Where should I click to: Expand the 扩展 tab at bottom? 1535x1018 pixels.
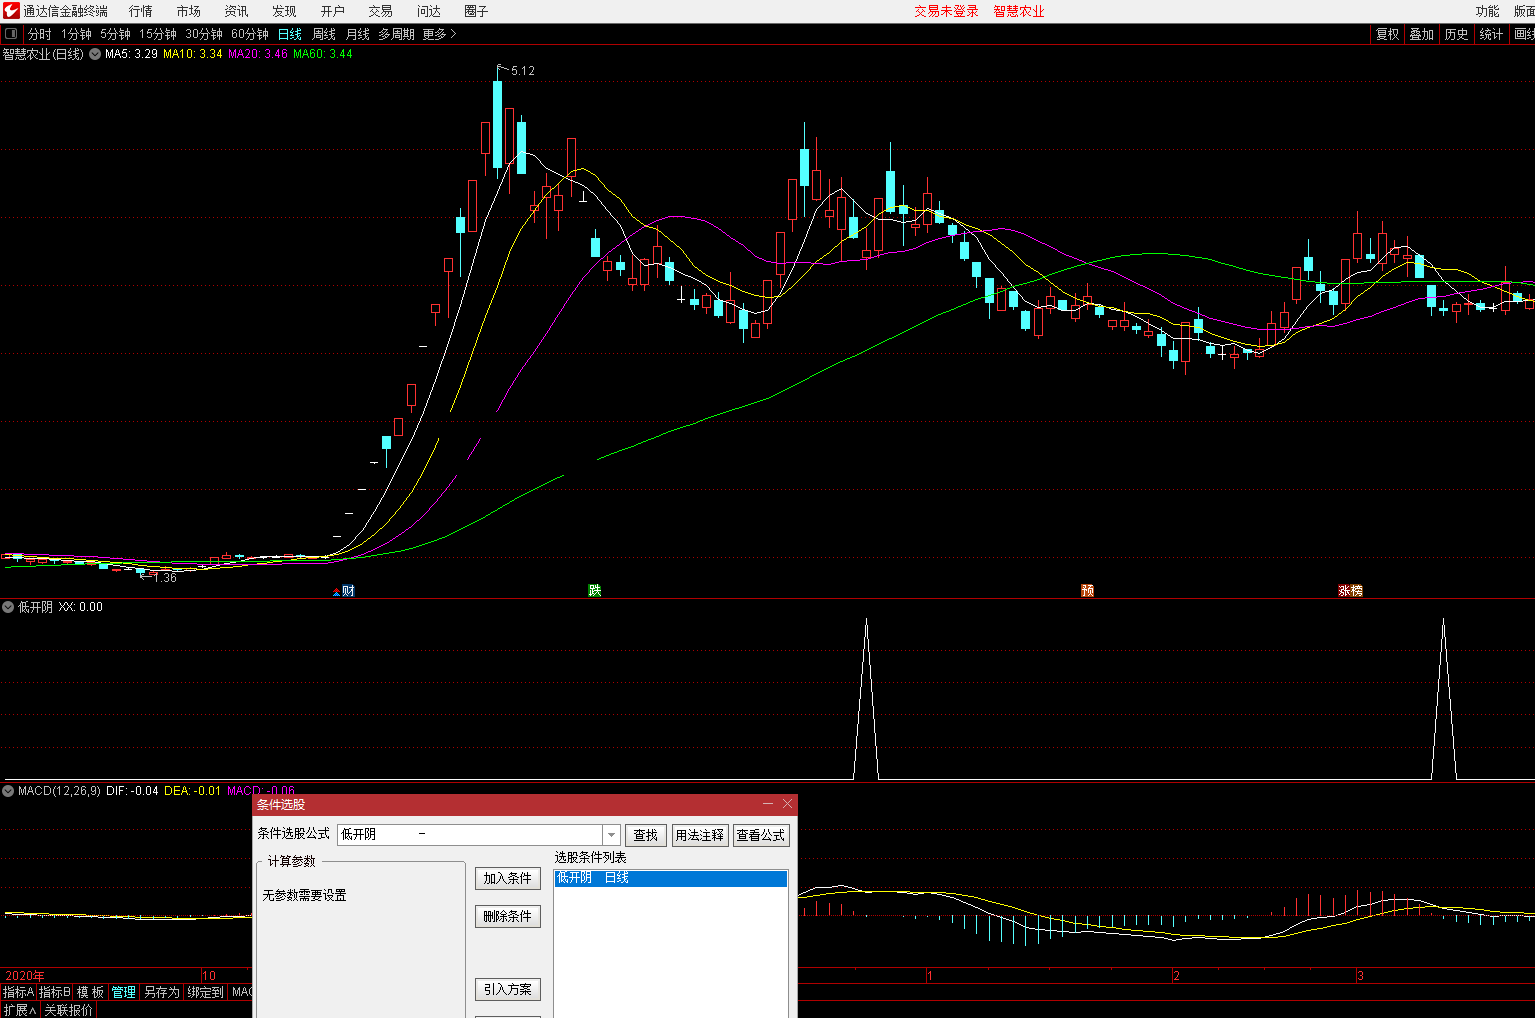pyautogui.click(x=20, y=1010)
